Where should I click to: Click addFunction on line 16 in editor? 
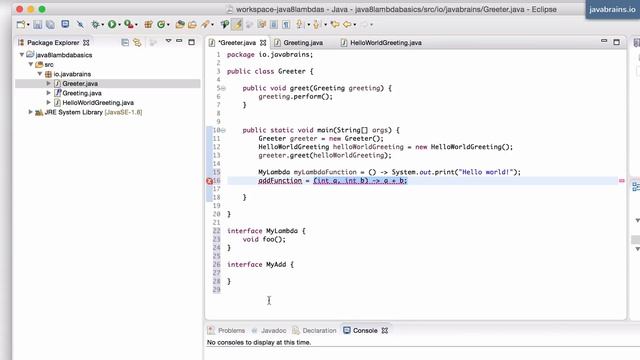click(280, 180)
